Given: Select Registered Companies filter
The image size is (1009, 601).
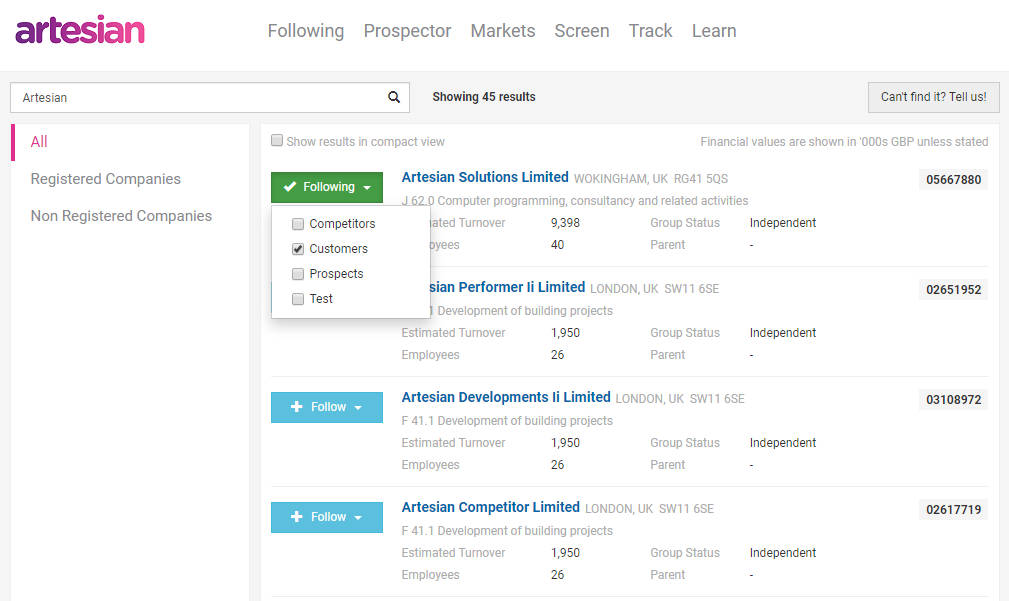Looking at the screenshot, I should pos(106,179).
